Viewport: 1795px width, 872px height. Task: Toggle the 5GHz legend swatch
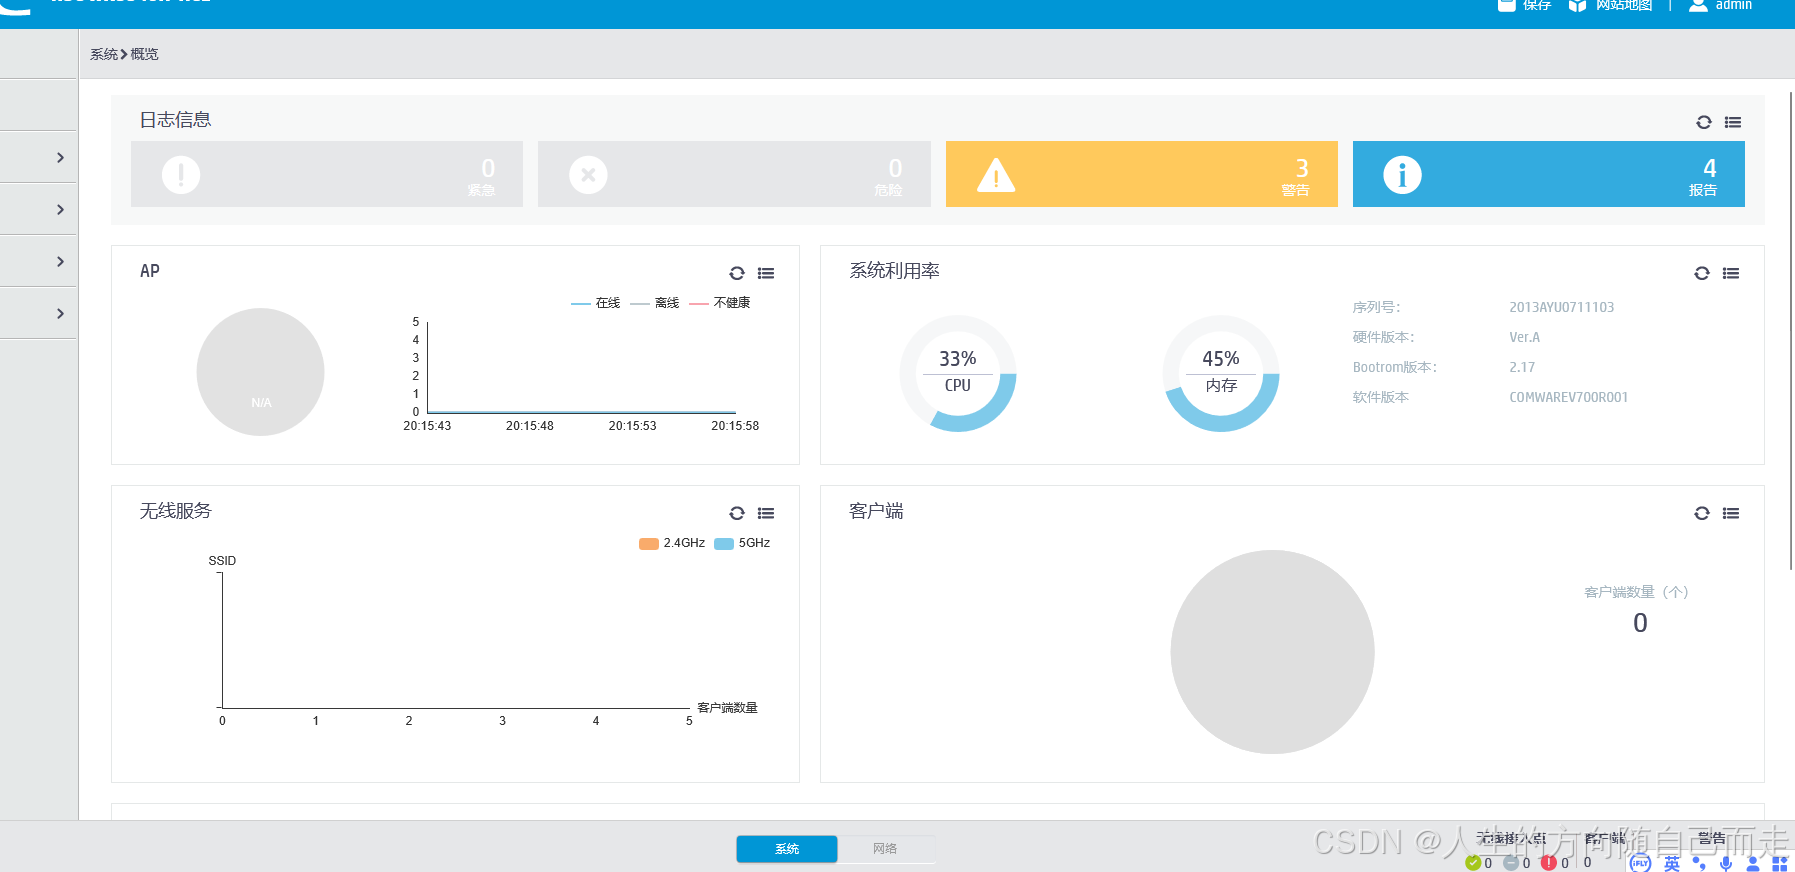(x=724, y=543)
